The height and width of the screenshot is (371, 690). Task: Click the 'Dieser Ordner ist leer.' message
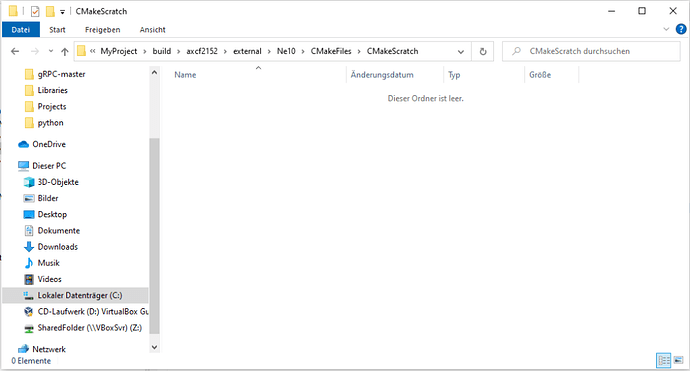[x=426, y=99]
